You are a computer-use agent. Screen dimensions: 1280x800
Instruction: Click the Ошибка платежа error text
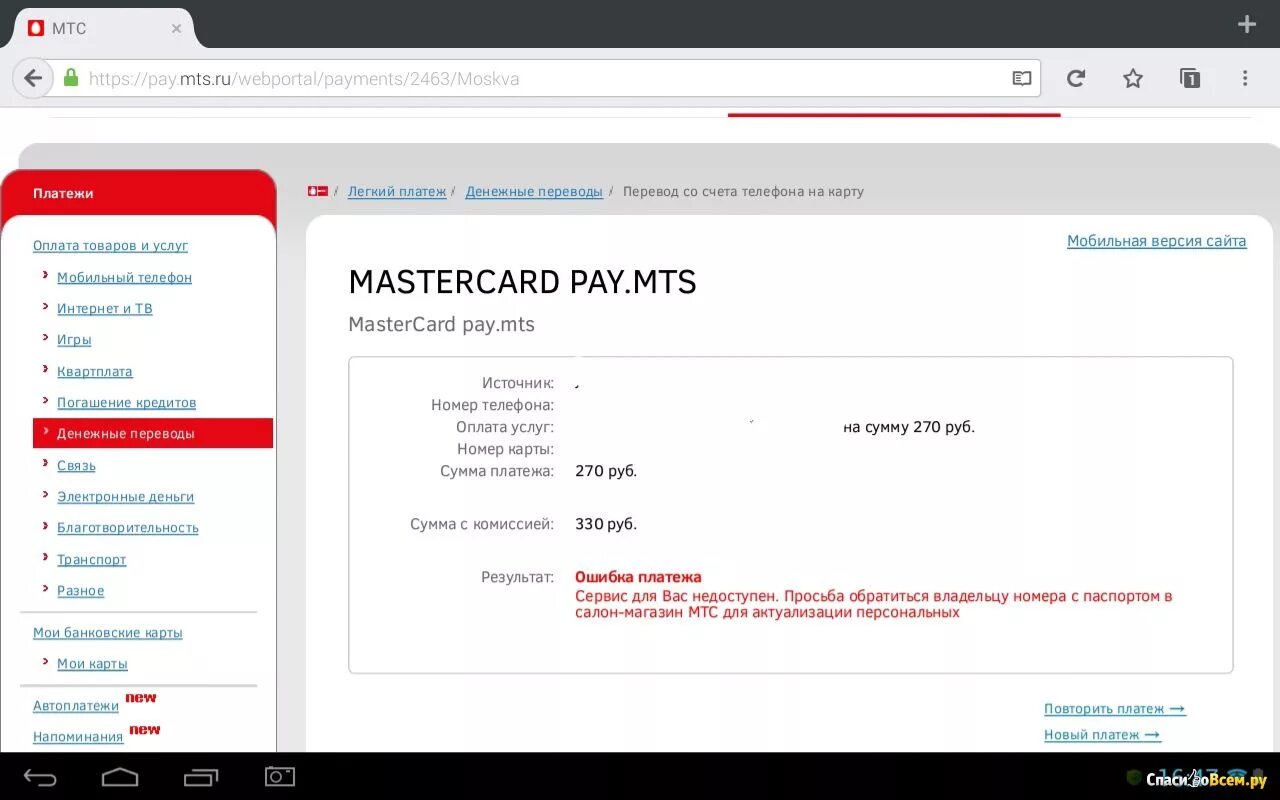click(638, 577)
